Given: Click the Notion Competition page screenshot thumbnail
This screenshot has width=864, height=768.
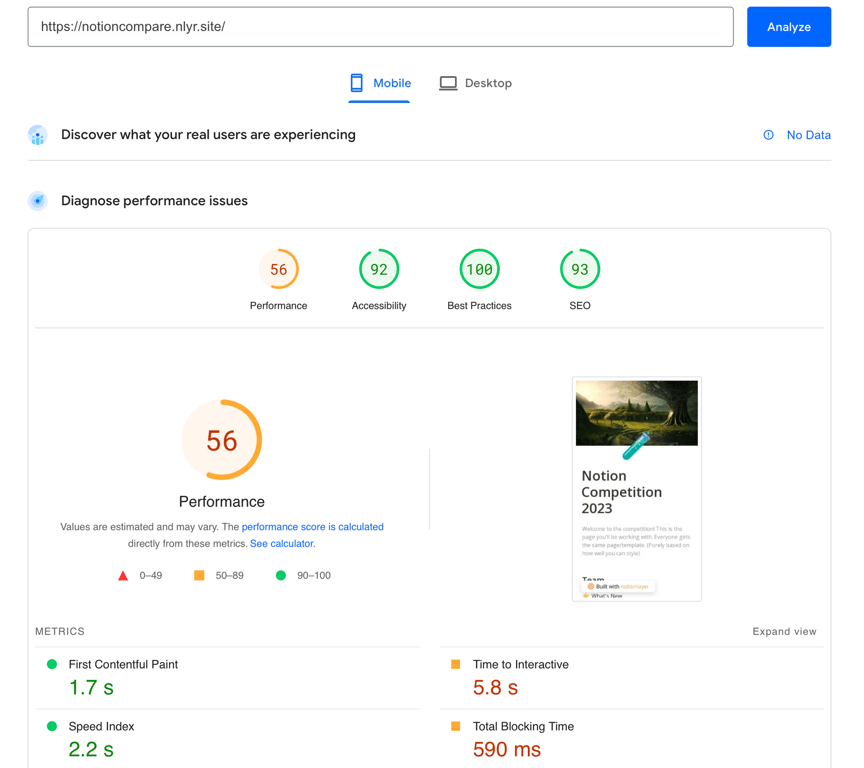Looking at the screenshot, I should [x=637, y=489].
